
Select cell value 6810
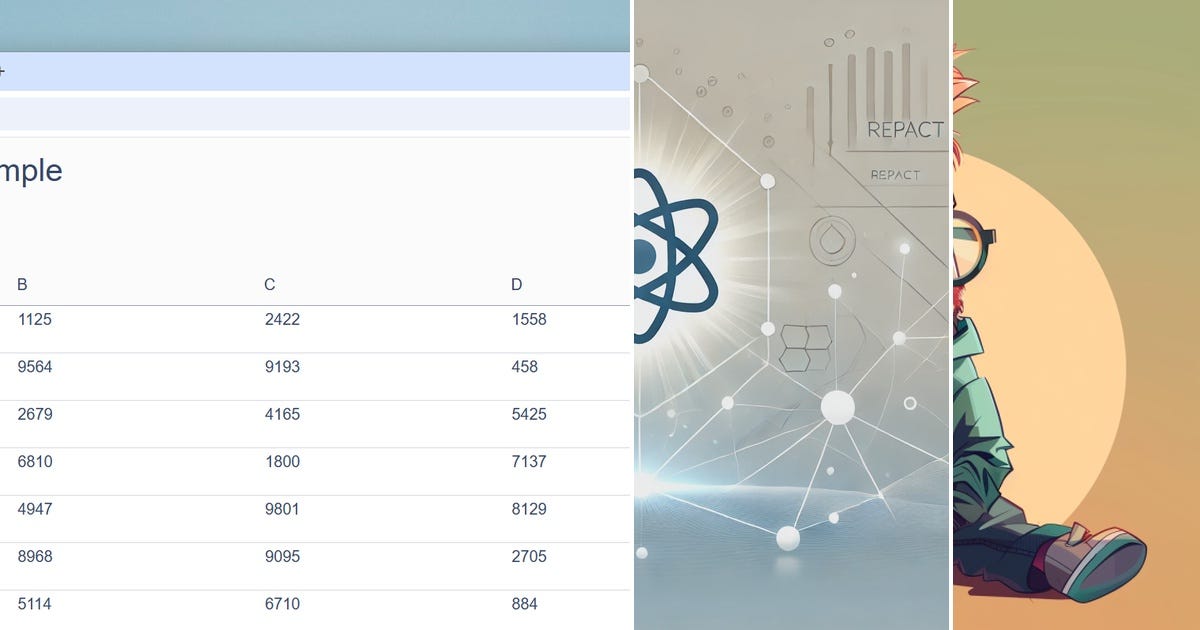[35, 462]
